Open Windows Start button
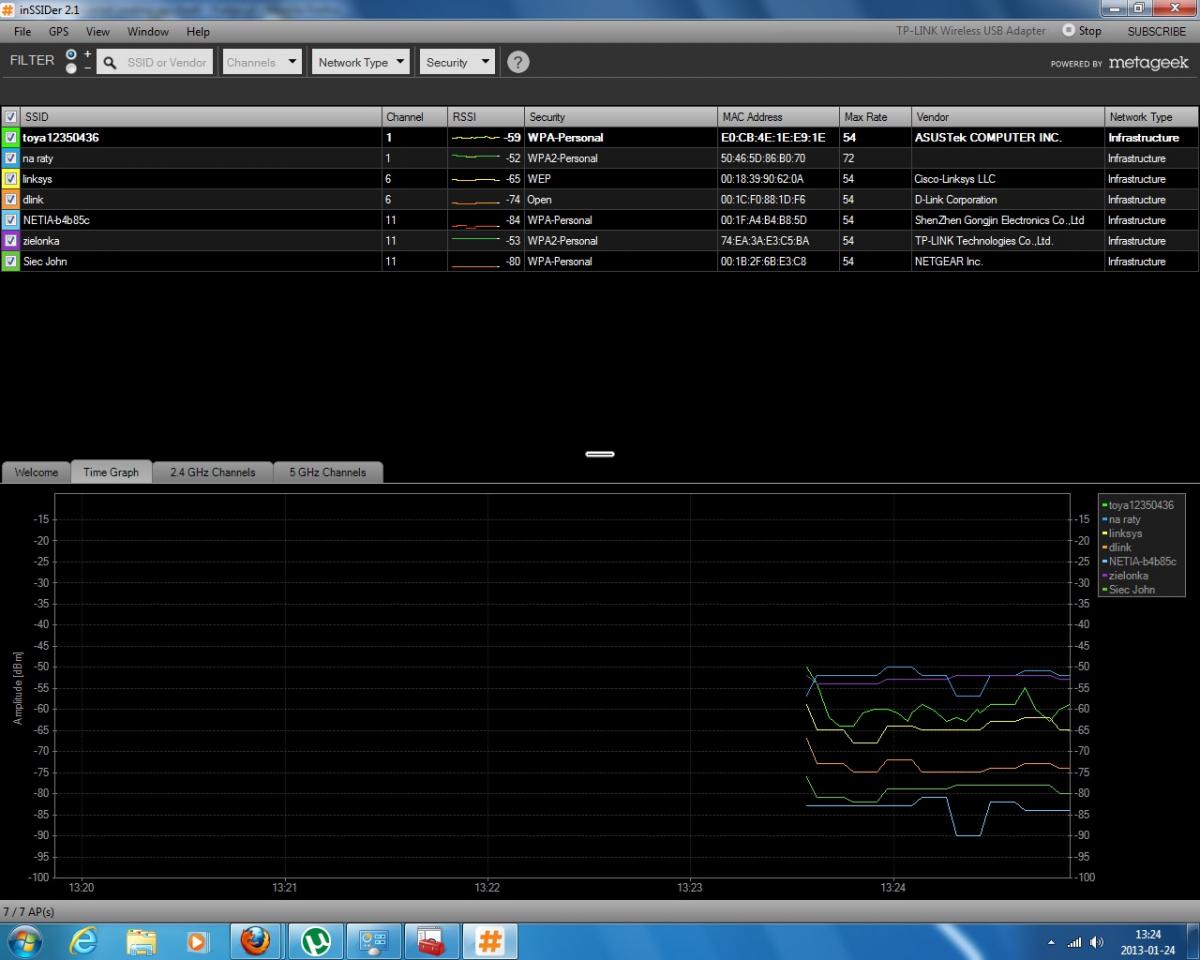The height and width of the screenshot is (960, 1200). click(x=25, y=941)
